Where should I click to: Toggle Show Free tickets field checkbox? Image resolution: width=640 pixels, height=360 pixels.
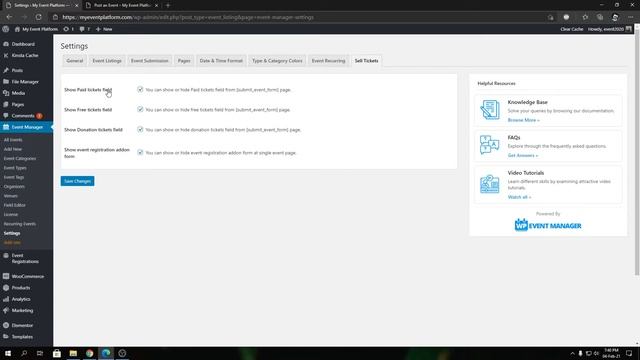tap(140, 109)
